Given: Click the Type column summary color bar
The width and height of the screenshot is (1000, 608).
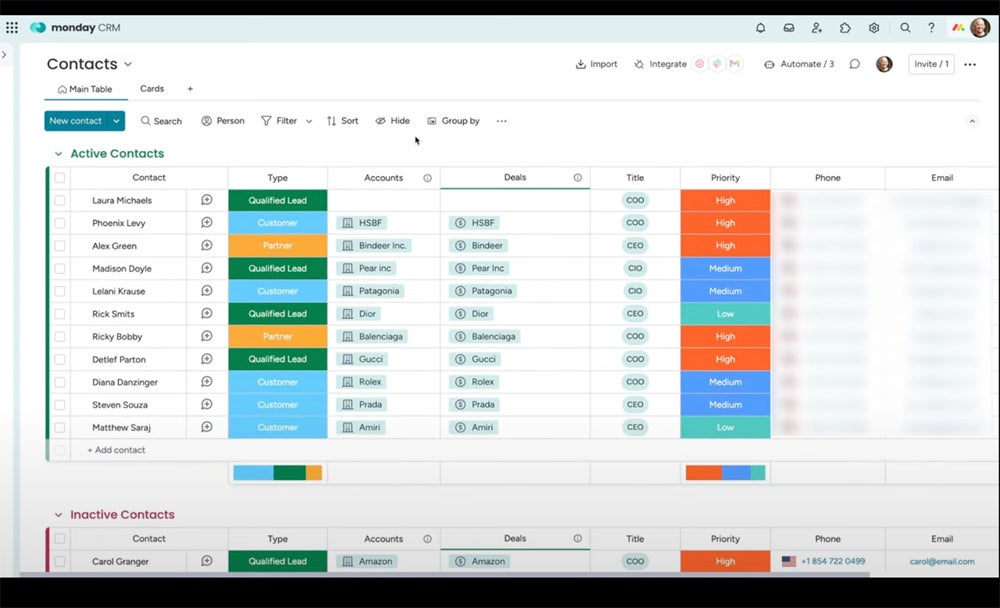Looking at the screenshot, I should click(x=277, y=473).
